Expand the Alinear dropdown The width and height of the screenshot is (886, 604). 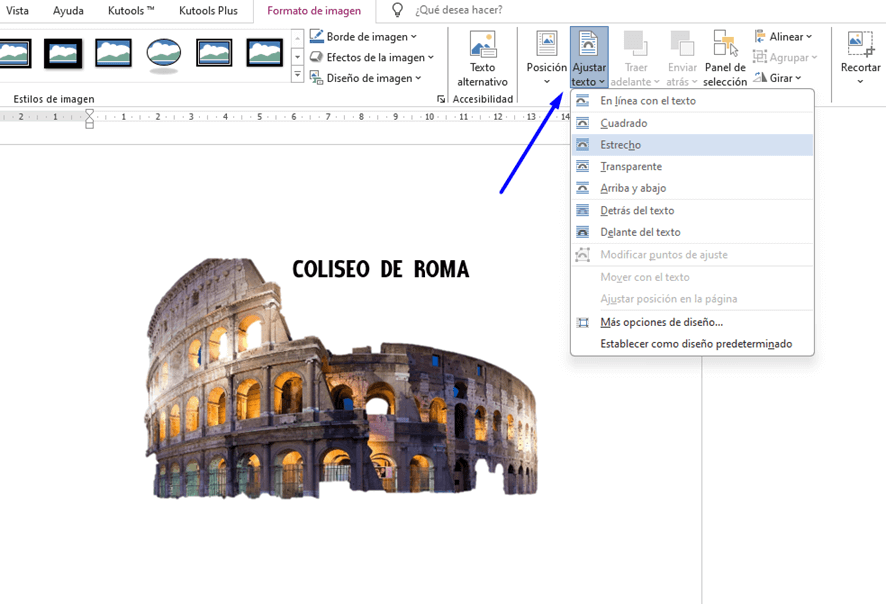tap(783, 37)
